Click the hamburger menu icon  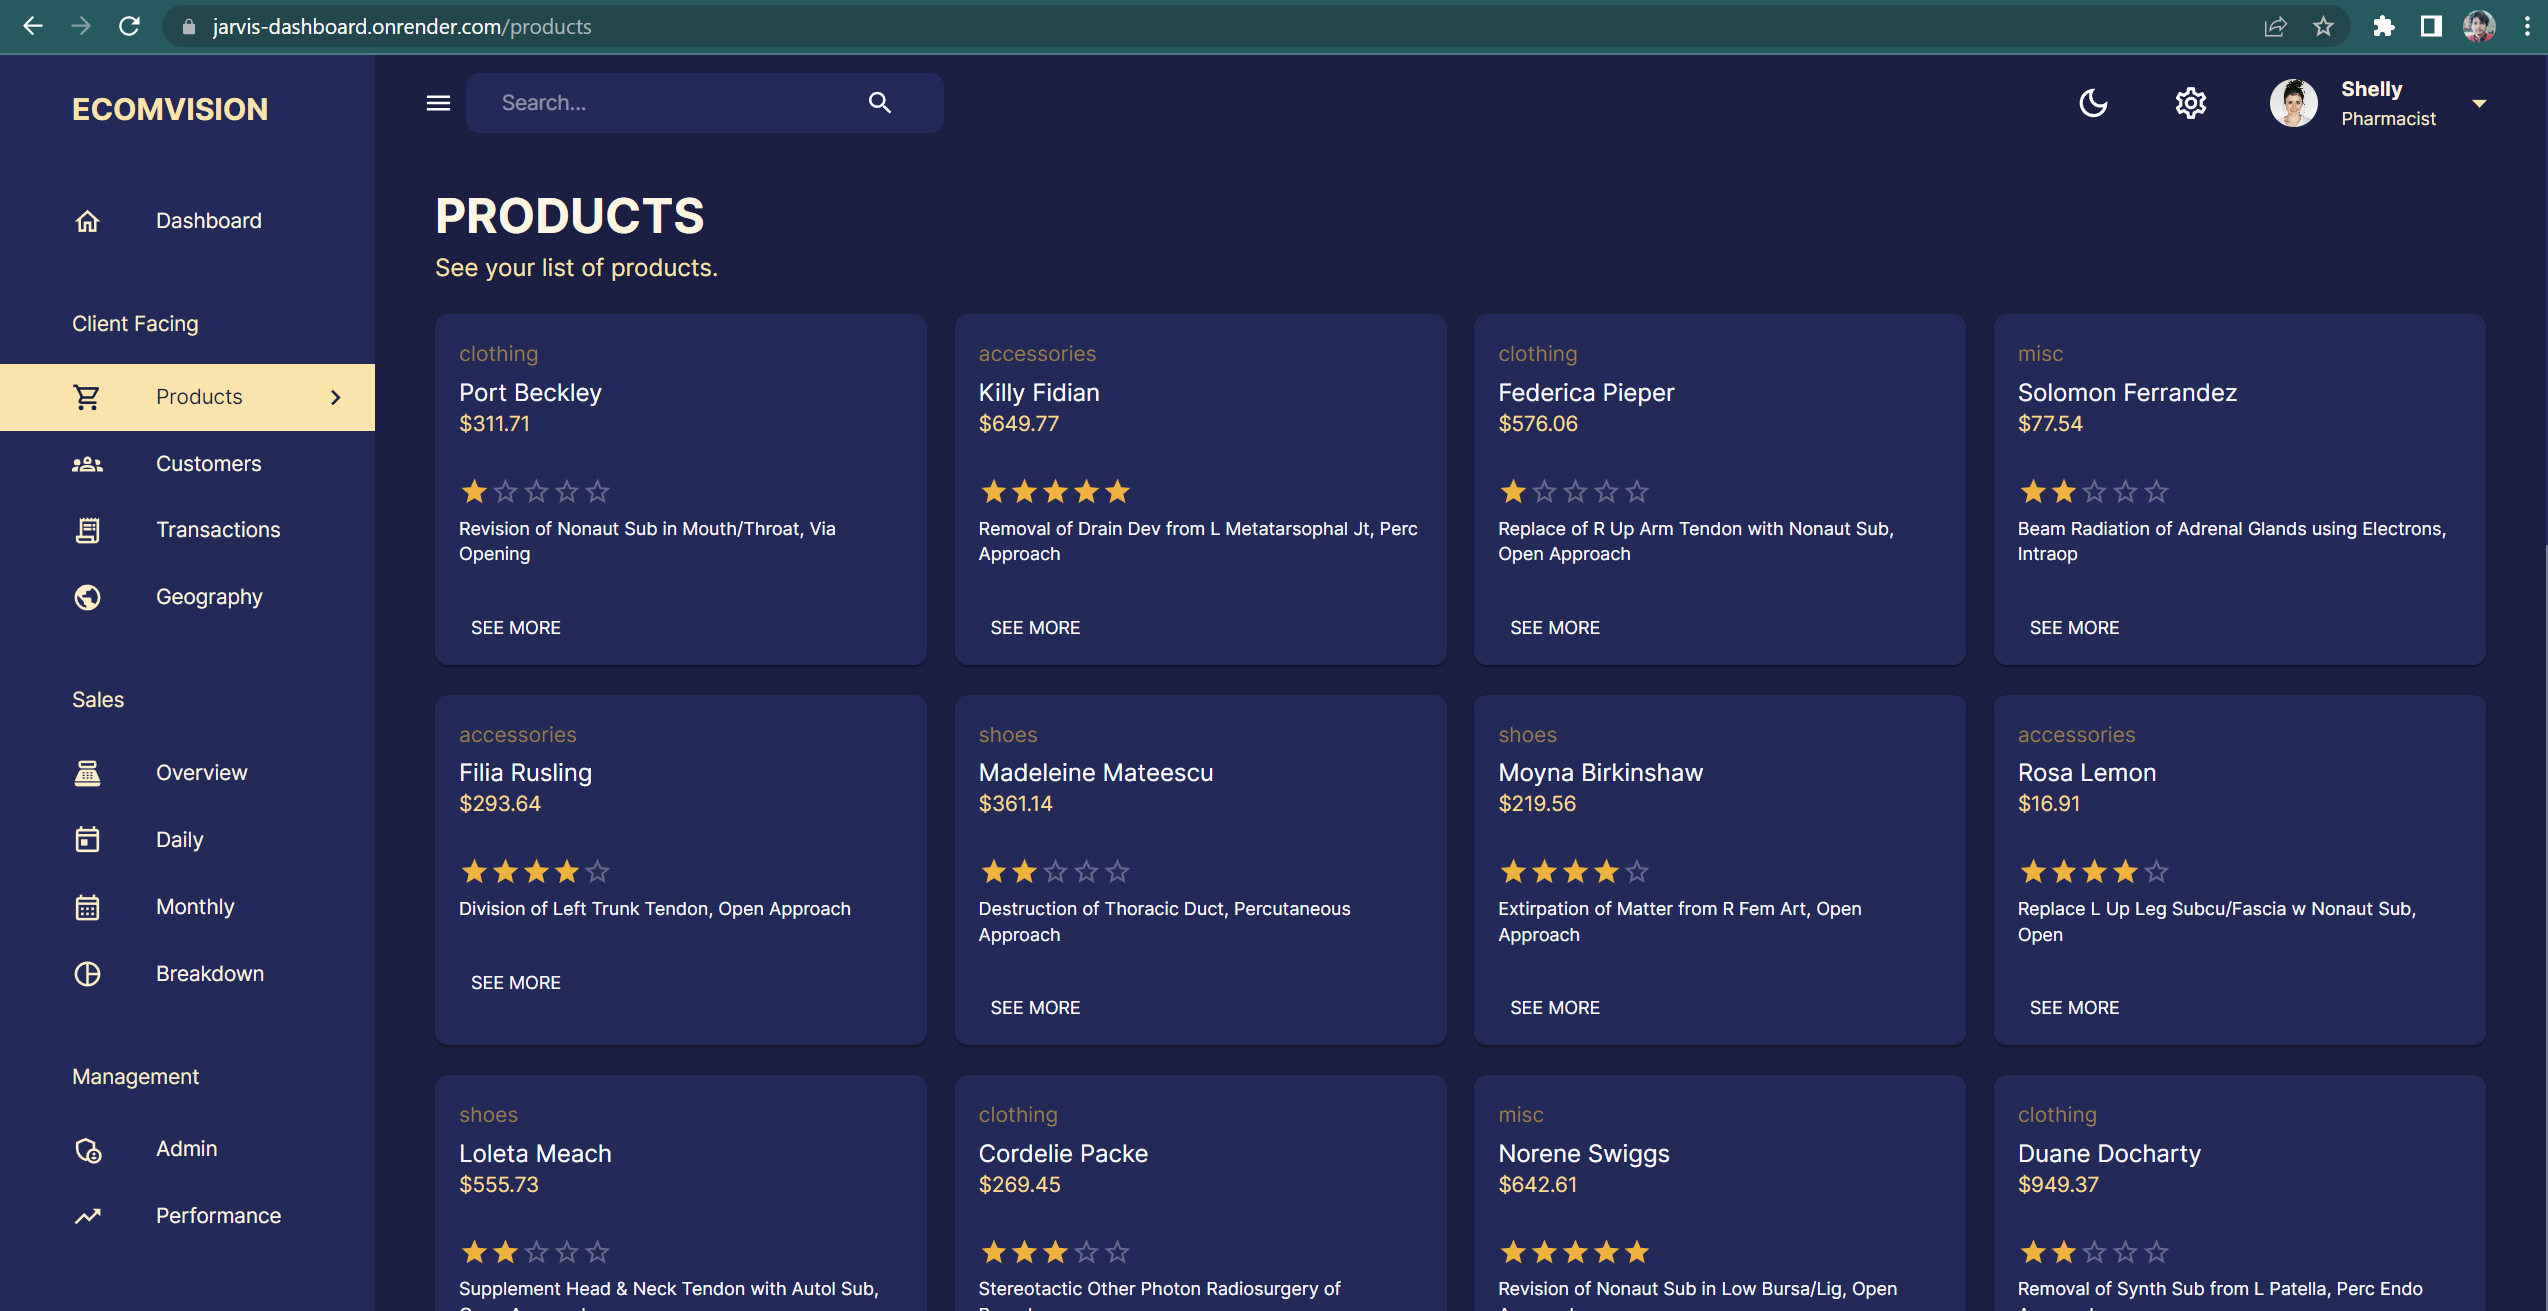[x=438, y=103]
